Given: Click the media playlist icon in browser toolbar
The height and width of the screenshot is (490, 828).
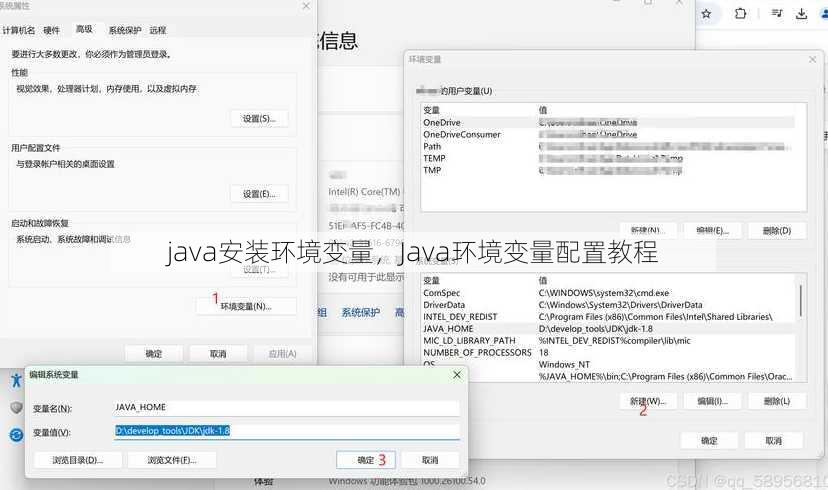Looking at the screenshot, I should pyautogui.click(x=777, y=13).
